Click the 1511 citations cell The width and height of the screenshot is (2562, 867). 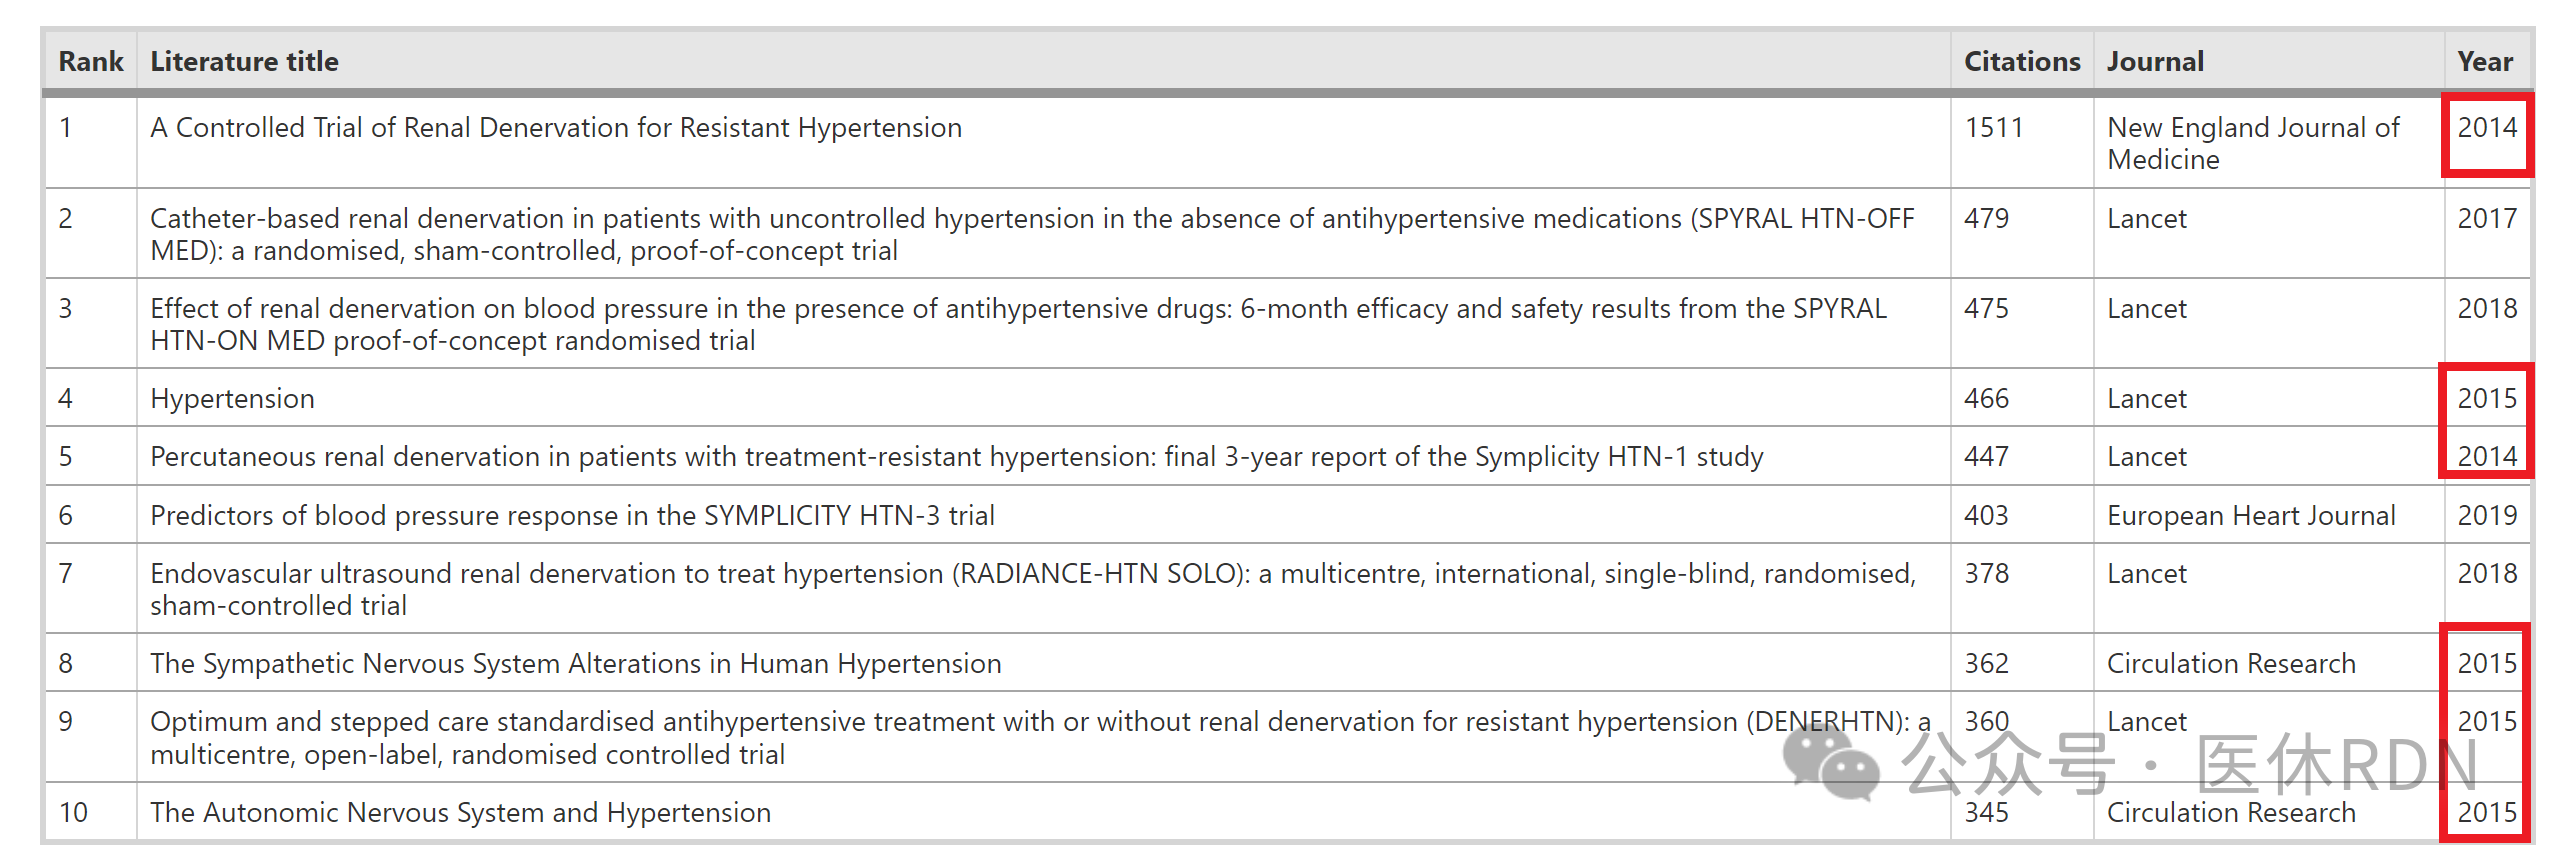click(1994, 128)
